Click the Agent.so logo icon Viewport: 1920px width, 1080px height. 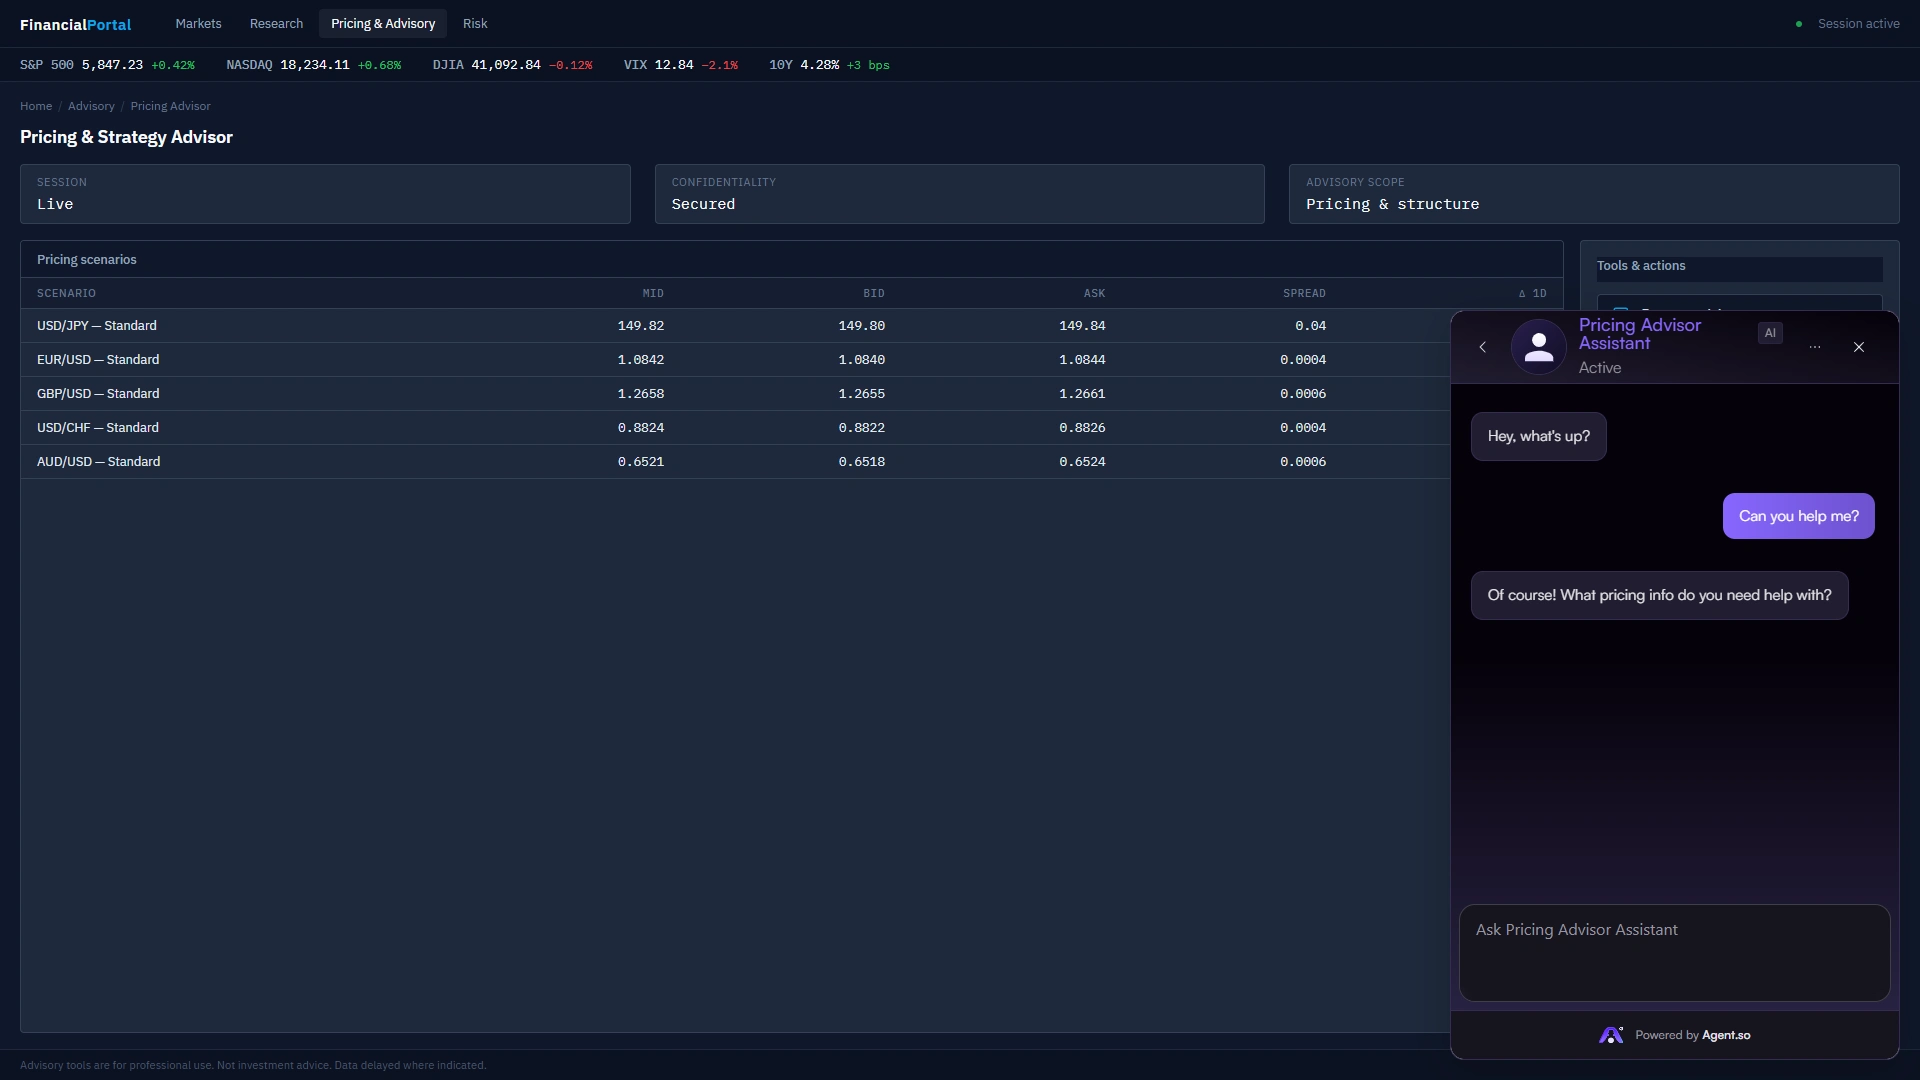(x=1610, y=1035)
